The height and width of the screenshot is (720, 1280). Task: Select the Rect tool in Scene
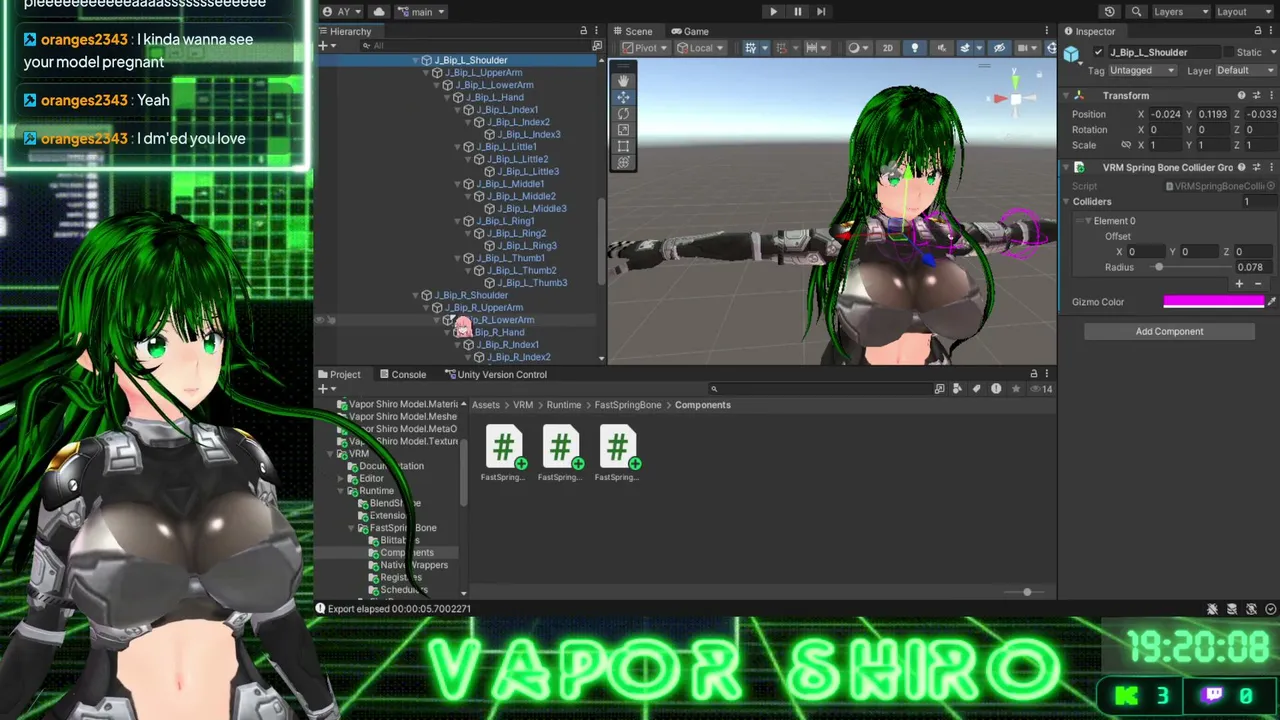point(623,146)
